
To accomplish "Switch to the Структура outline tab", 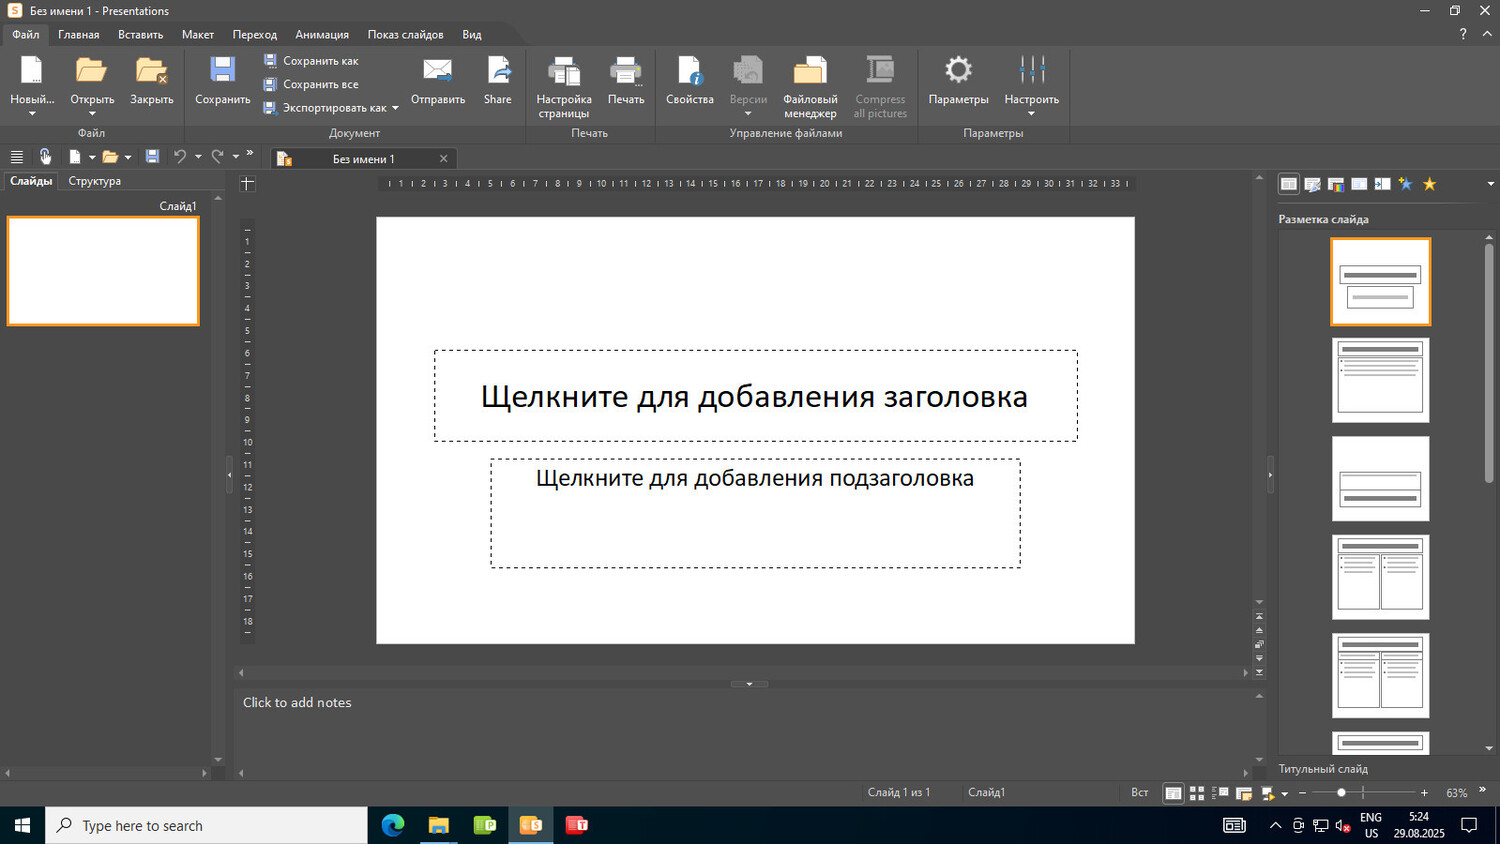I will 94,181.
